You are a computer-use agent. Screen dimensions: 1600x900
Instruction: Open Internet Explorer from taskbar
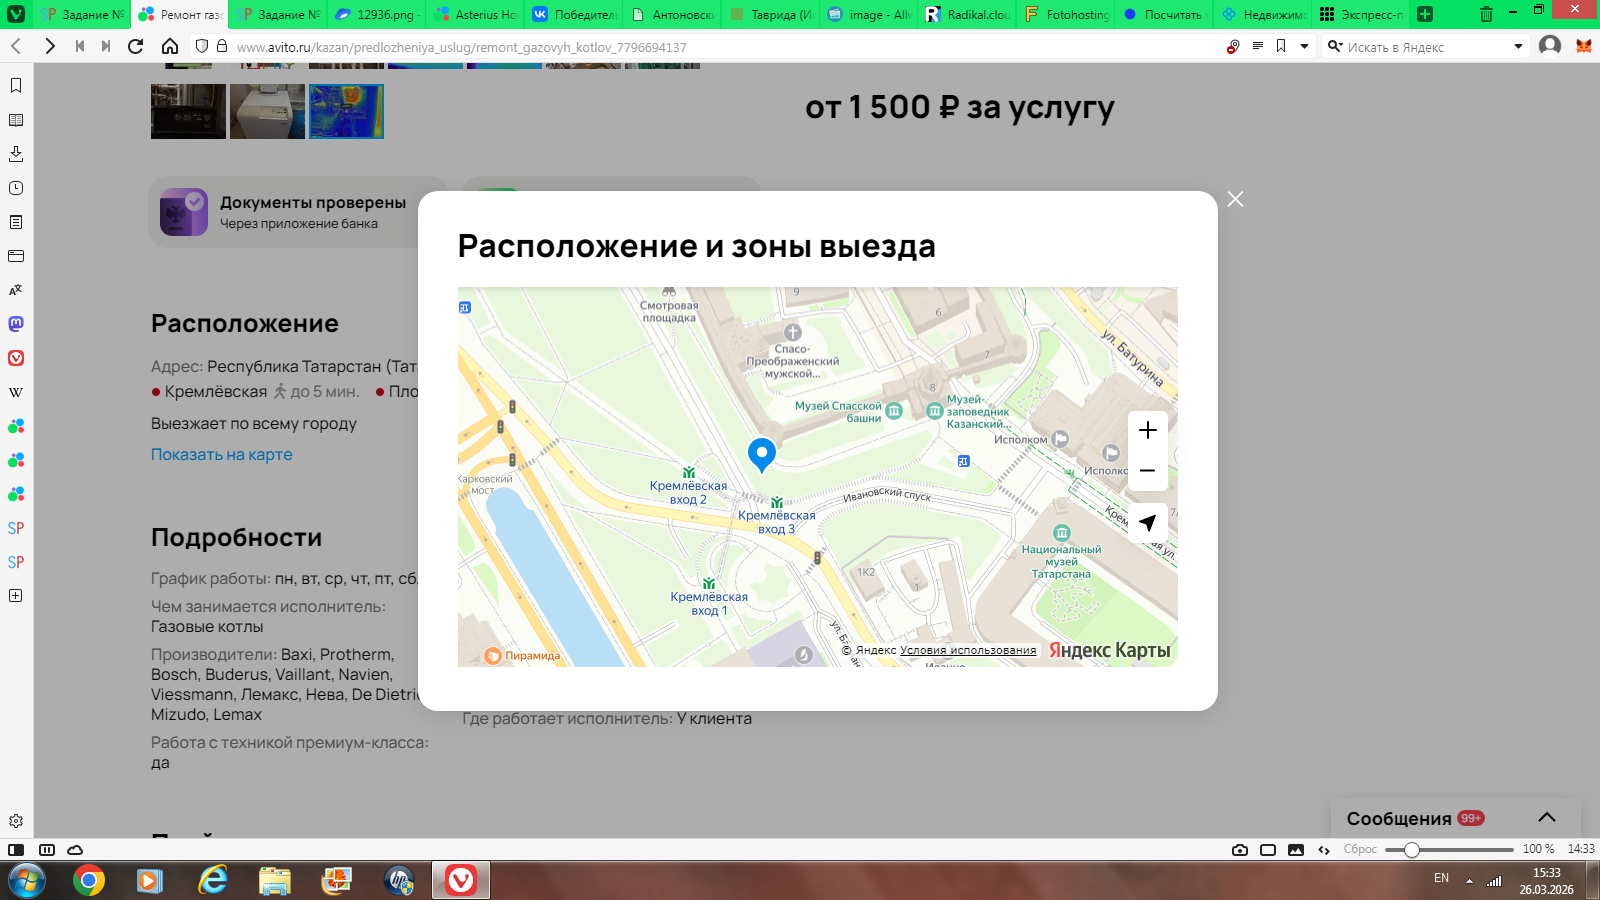coord(212,881)
